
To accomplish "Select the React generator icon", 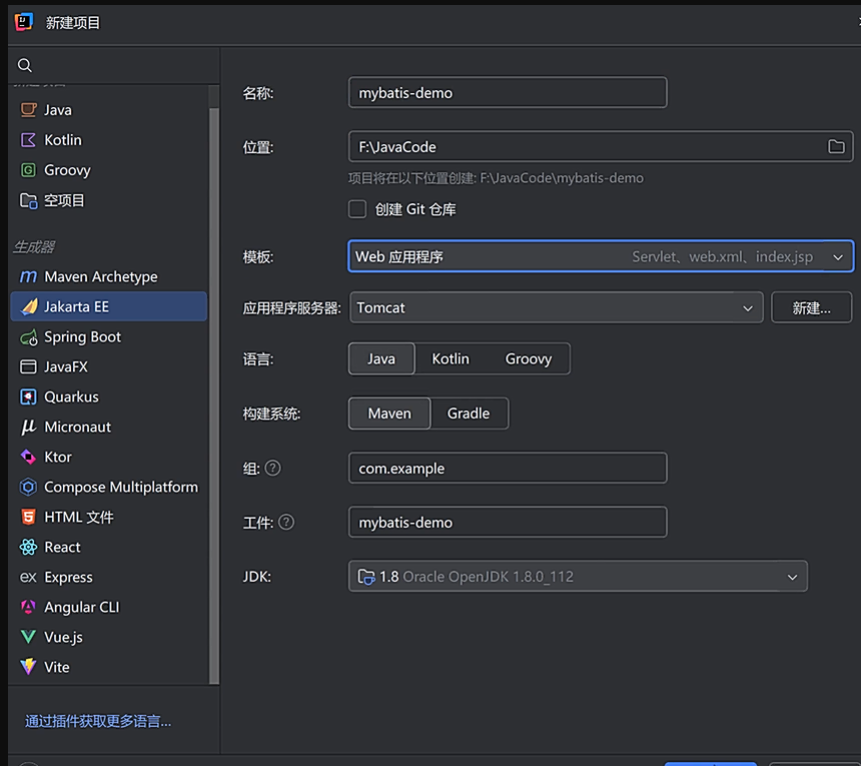I will click(28, 547).
